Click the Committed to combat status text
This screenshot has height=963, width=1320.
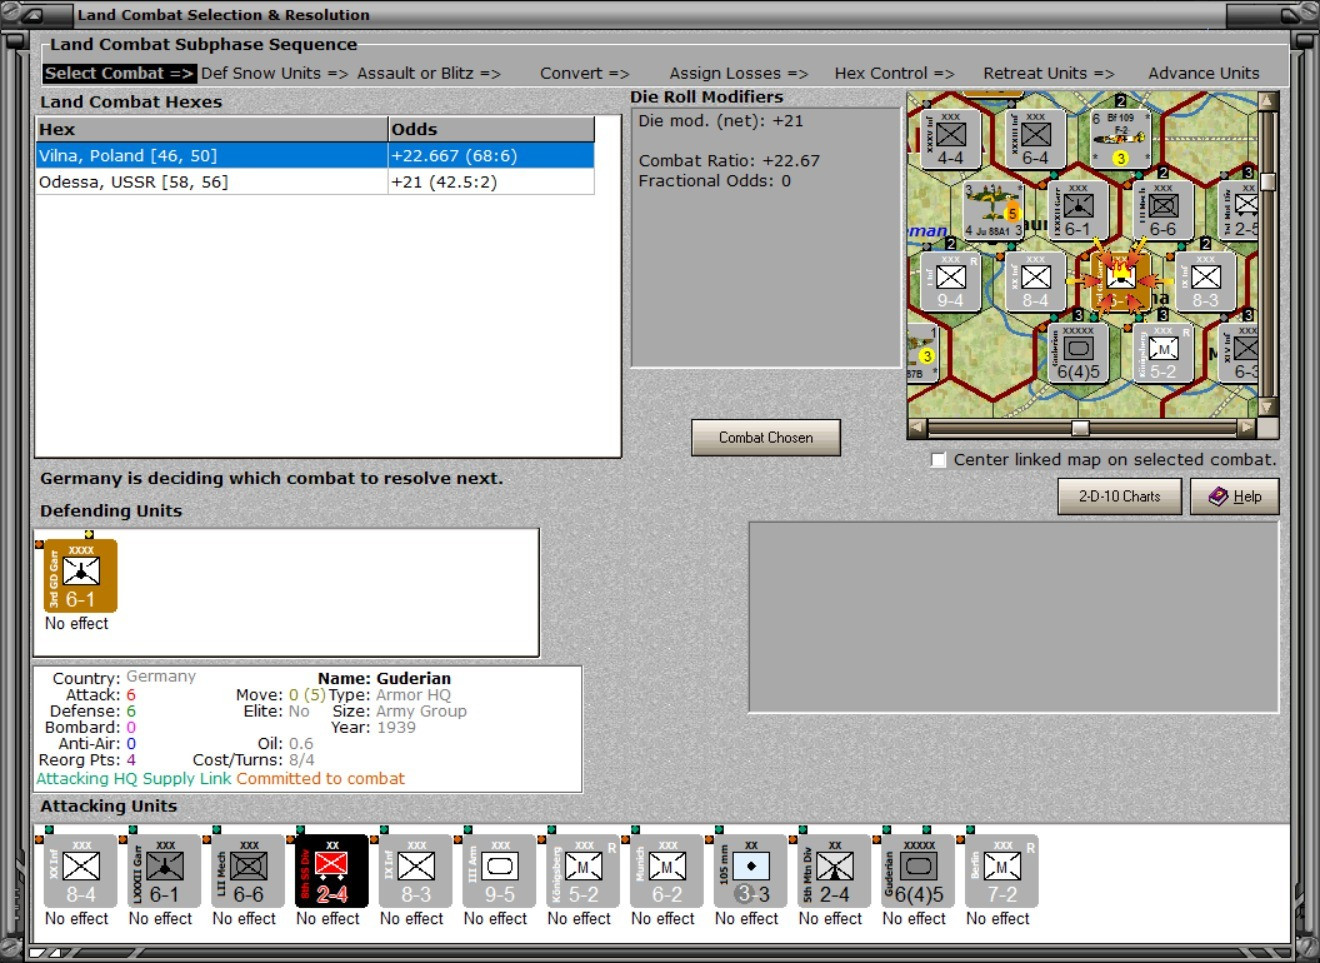pos(320,778)
